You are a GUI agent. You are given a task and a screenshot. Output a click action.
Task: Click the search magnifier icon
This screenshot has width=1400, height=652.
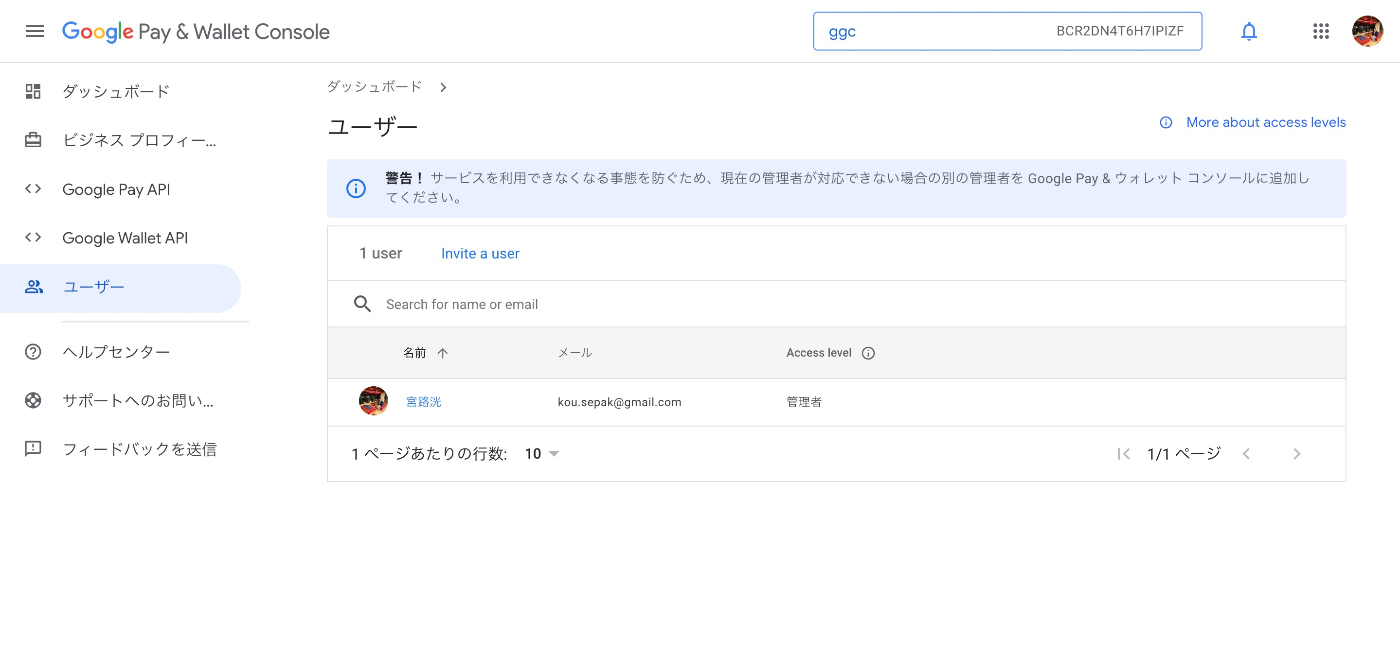click(x=363, y=304)
